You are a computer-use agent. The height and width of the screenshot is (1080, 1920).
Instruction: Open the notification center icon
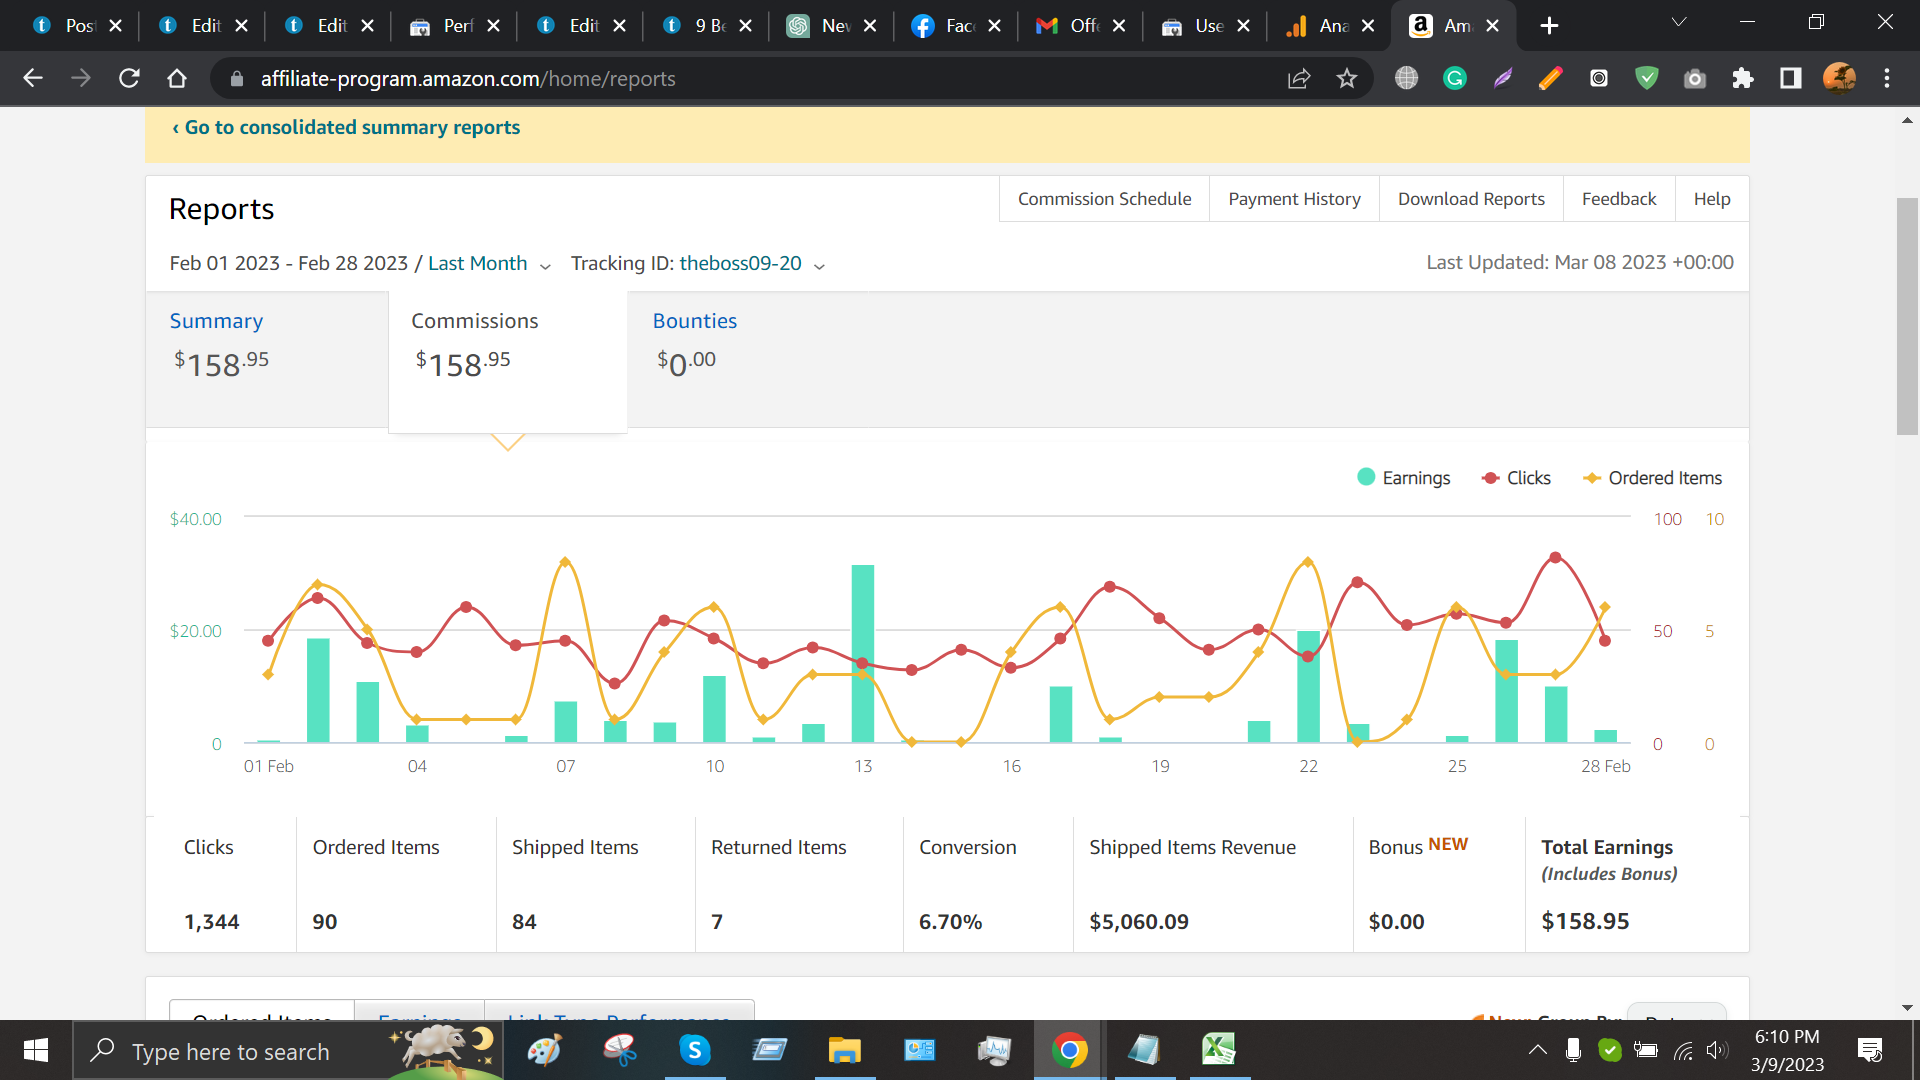coord(1870,1050)
